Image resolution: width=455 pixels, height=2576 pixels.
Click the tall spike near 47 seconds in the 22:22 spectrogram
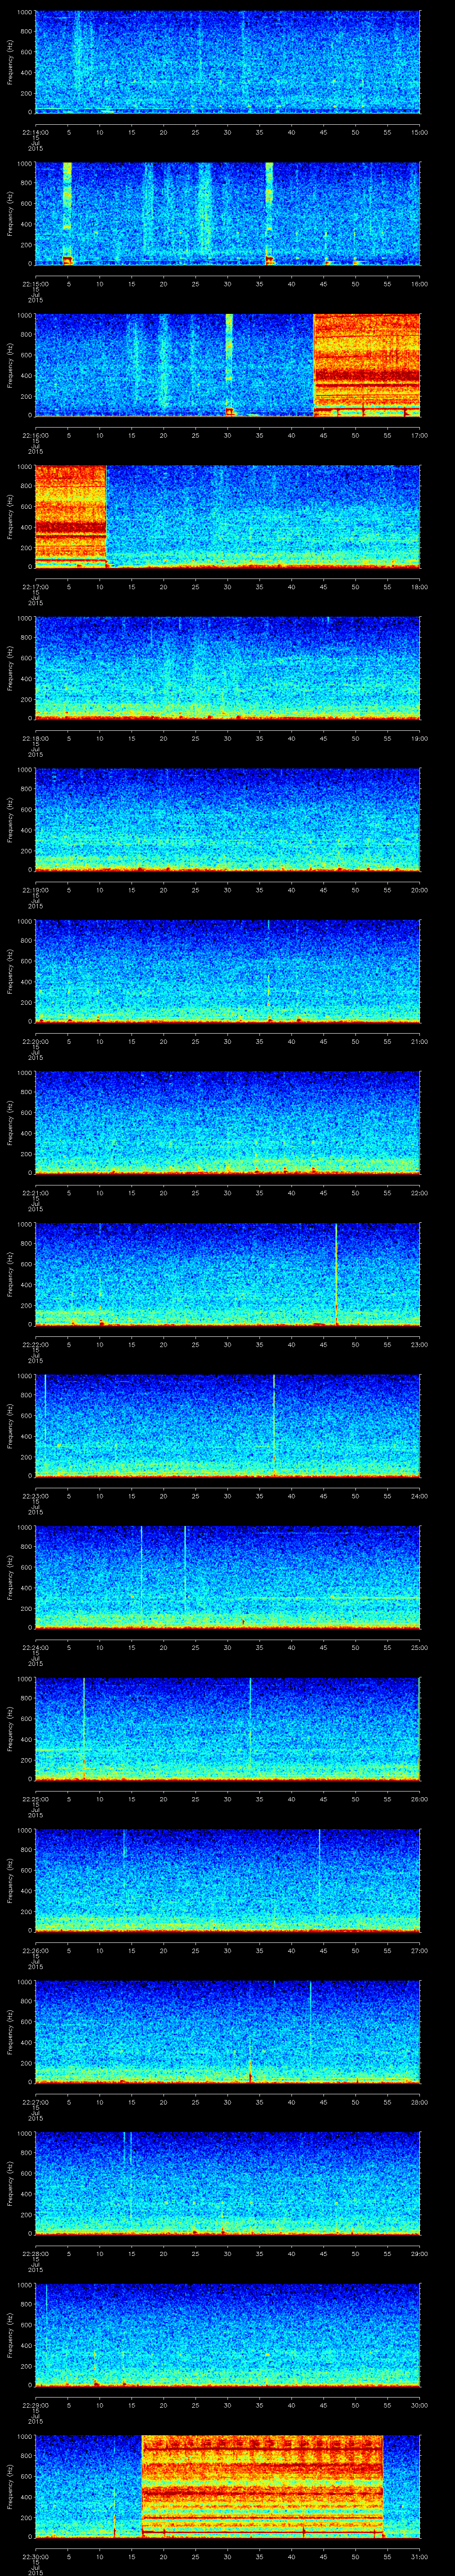pyautogui.click(x=337, y=1274)
